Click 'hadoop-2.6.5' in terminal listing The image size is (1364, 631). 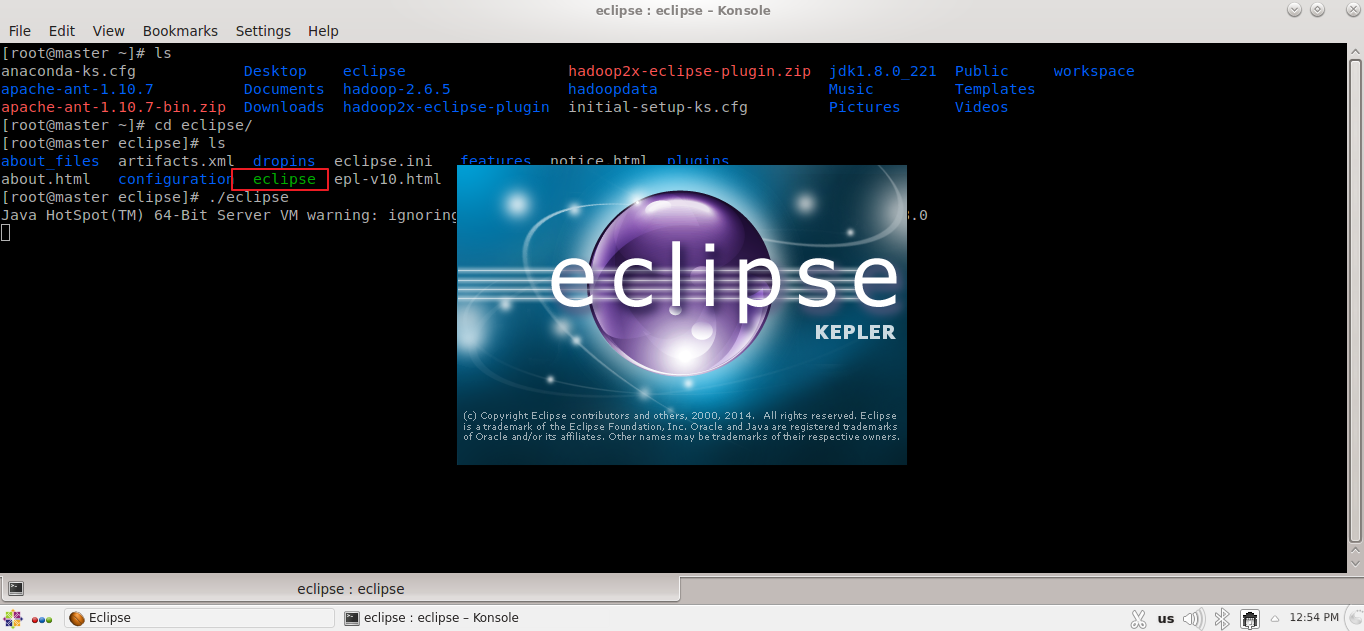pyautogui.click(x=397, y=89)
